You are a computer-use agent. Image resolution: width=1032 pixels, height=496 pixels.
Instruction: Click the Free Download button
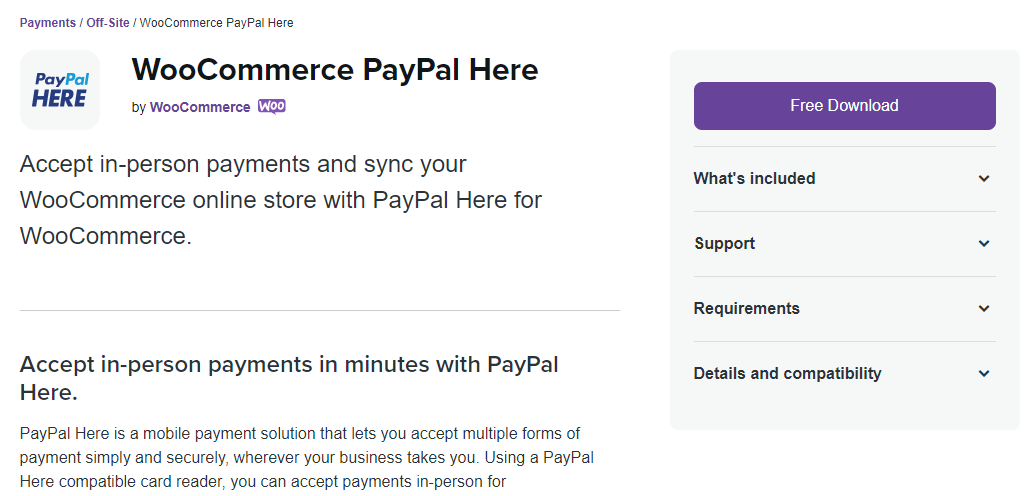(x=844, y=106)
